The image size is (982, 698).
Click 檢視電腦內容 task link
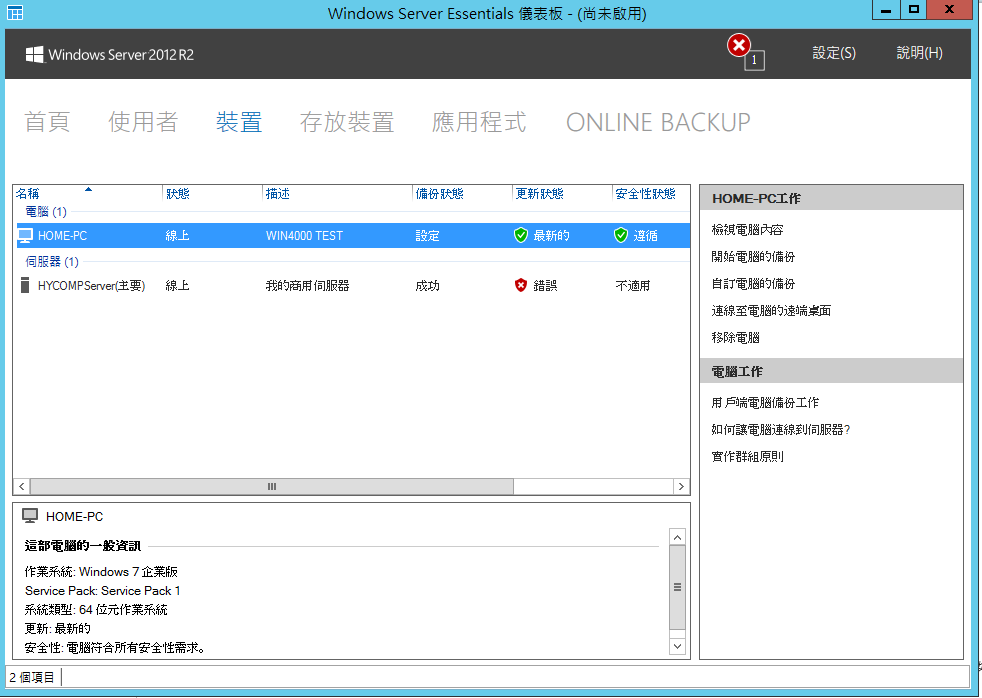tap(747, 230)
